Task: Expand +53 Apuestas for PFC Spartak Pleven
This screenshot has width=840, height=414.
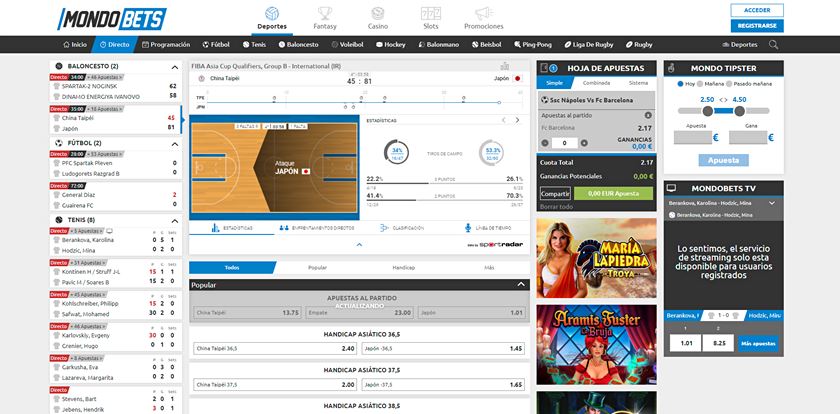Action: [x=105, y=154]
